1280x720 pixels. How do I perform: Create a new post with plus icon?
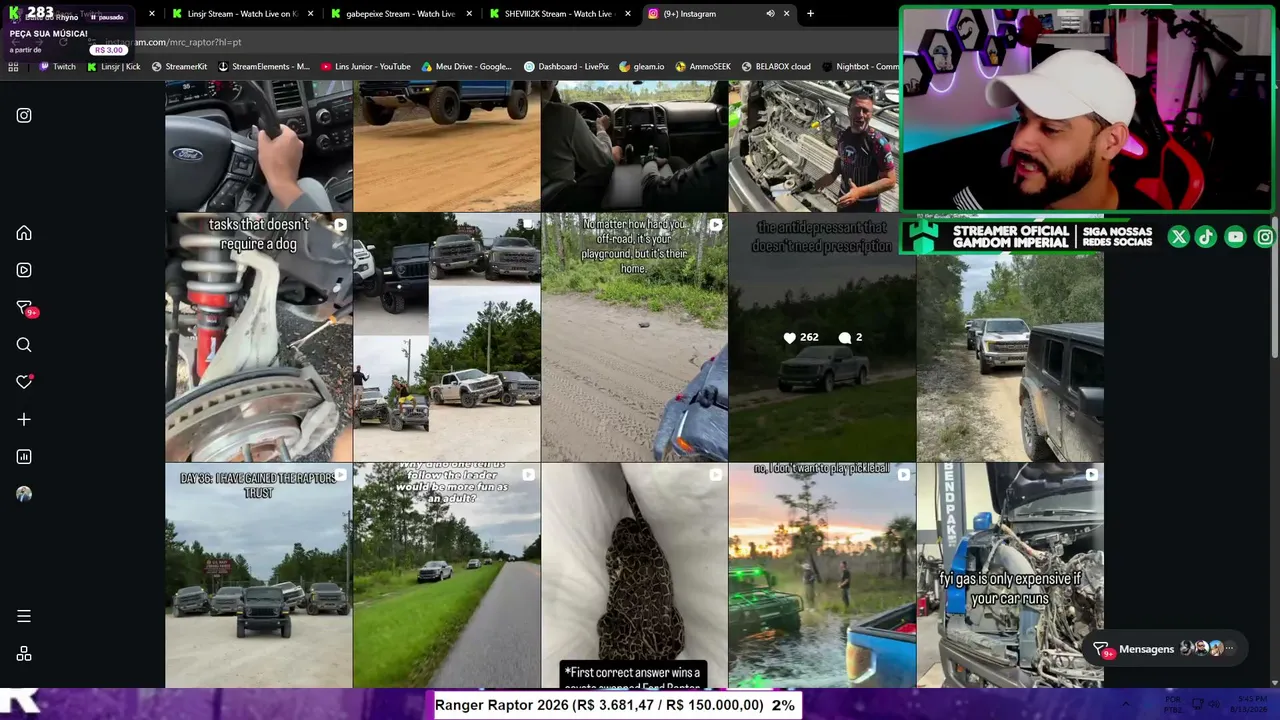(24, 420)
